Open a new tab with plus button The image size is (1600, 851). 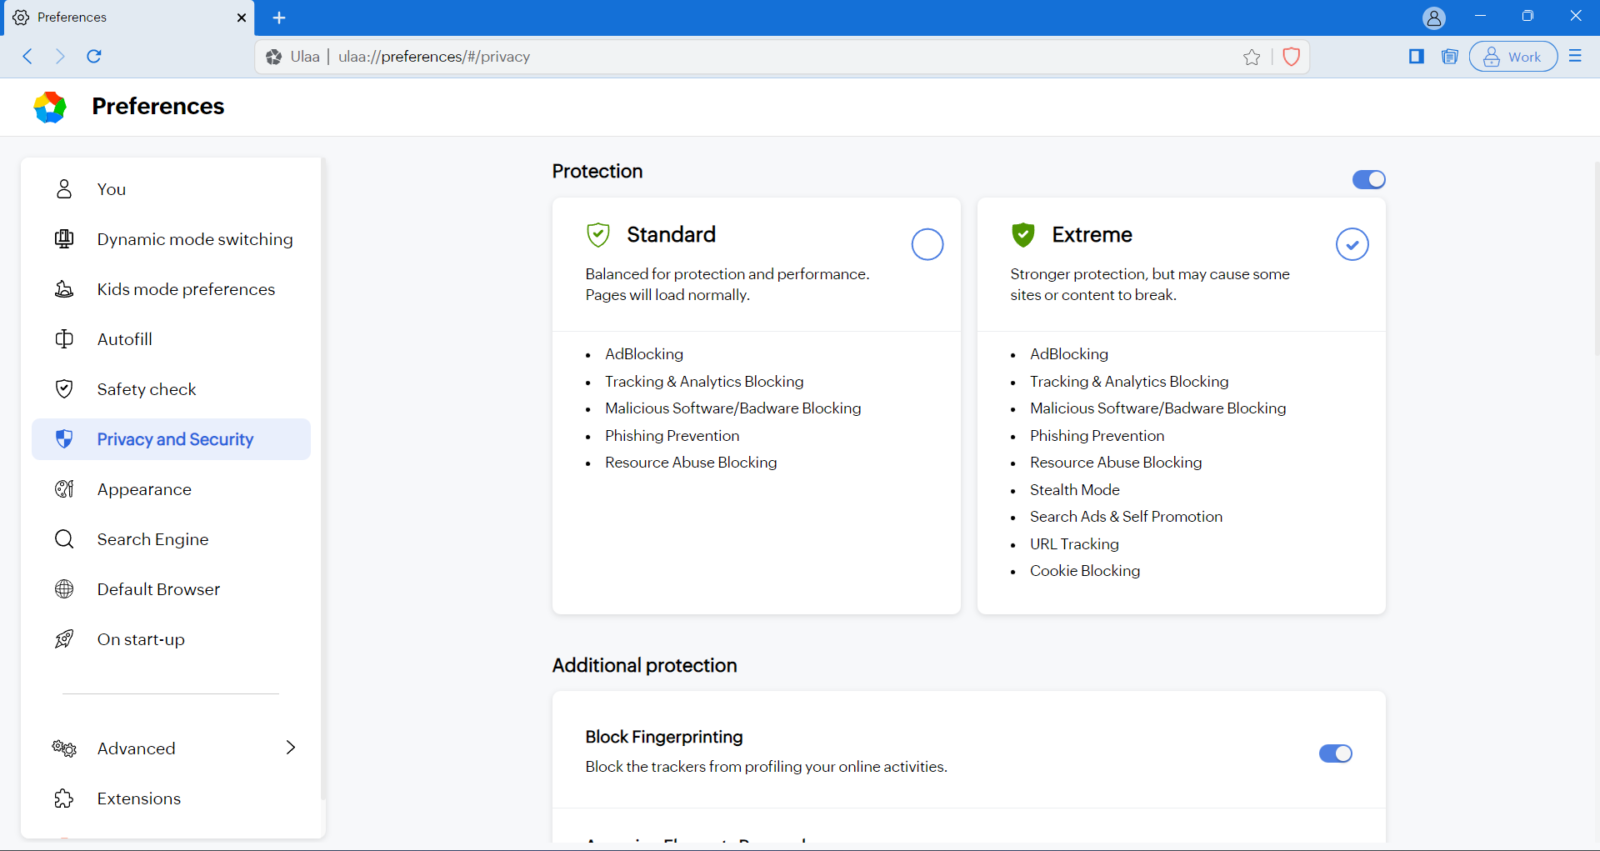pos(279,18)
